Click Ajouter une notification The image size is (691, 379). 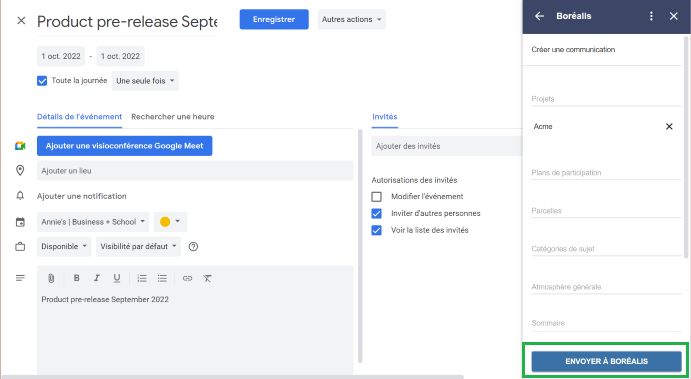coord(82,196)
